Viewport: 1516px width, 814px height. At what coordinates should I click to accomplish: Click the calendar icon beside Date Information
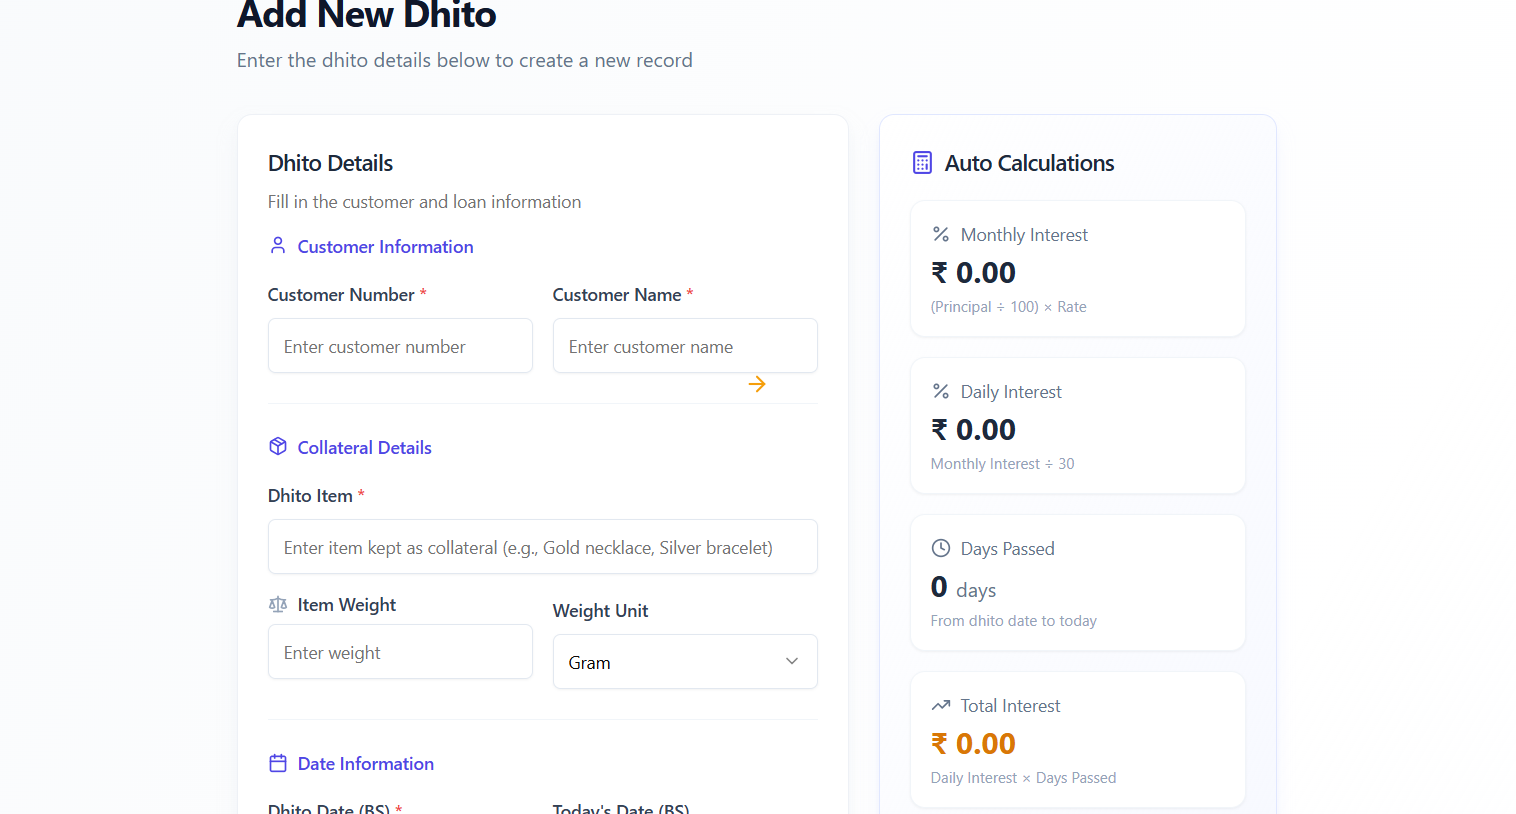278,763
